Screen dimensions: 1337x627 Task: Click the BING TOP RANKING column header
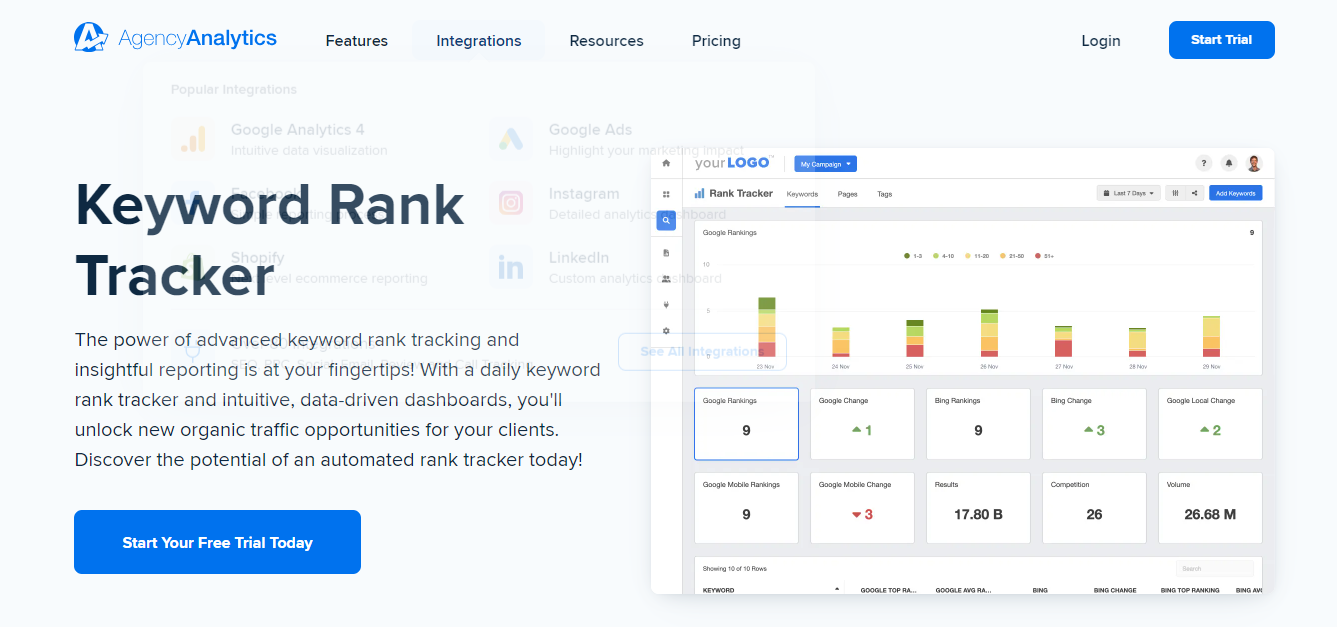pos(1190,590)
